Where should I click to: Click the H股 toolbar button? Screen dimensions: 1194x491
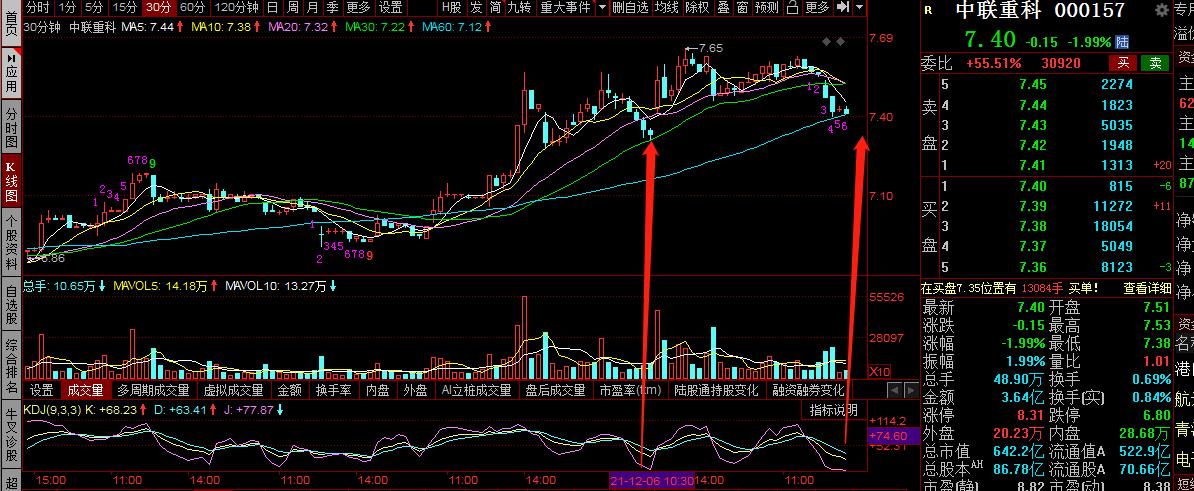point(452,8)
